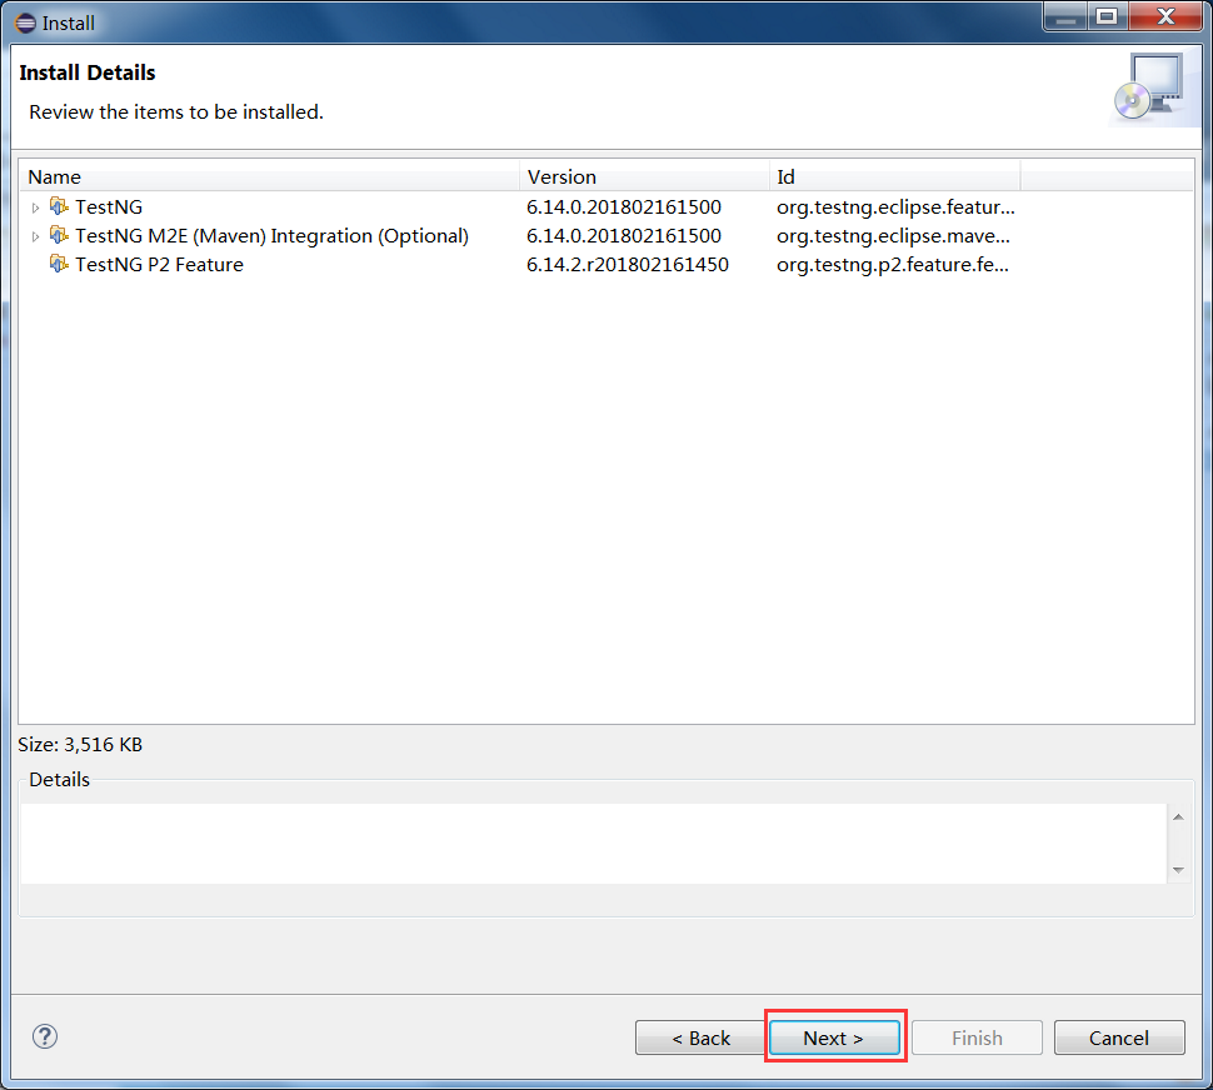1213x1090 pixels.
Task: Click id org.testng.p2.feature.fe...
Action: [x=893, y=265]
